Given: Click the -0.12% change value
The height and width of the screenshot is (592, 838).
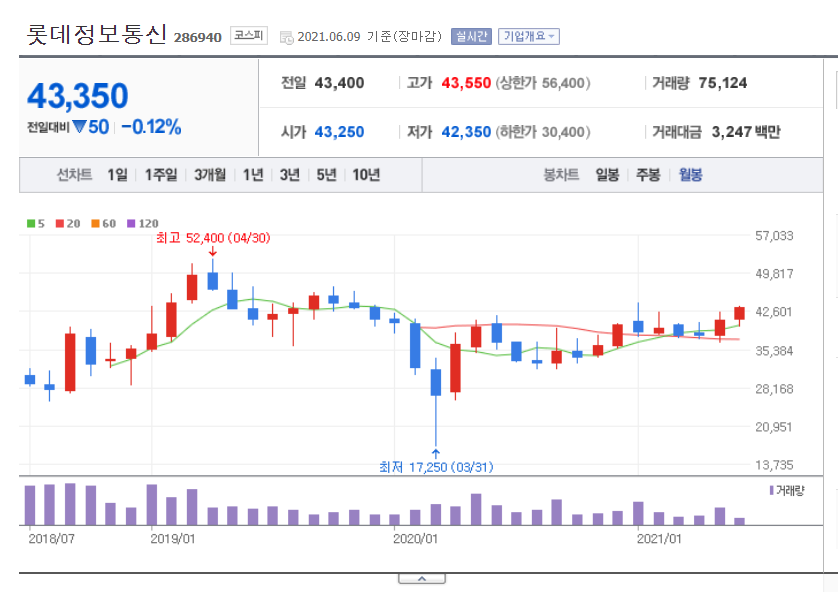Looking at the screenshot, I should [x=151, y=127].
